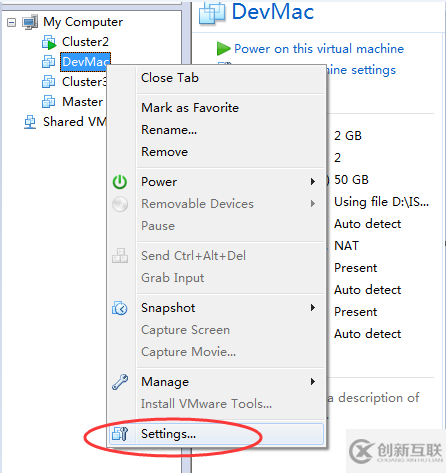
Task: Click the virtual machine settings link
Action: tap(361, 70)
